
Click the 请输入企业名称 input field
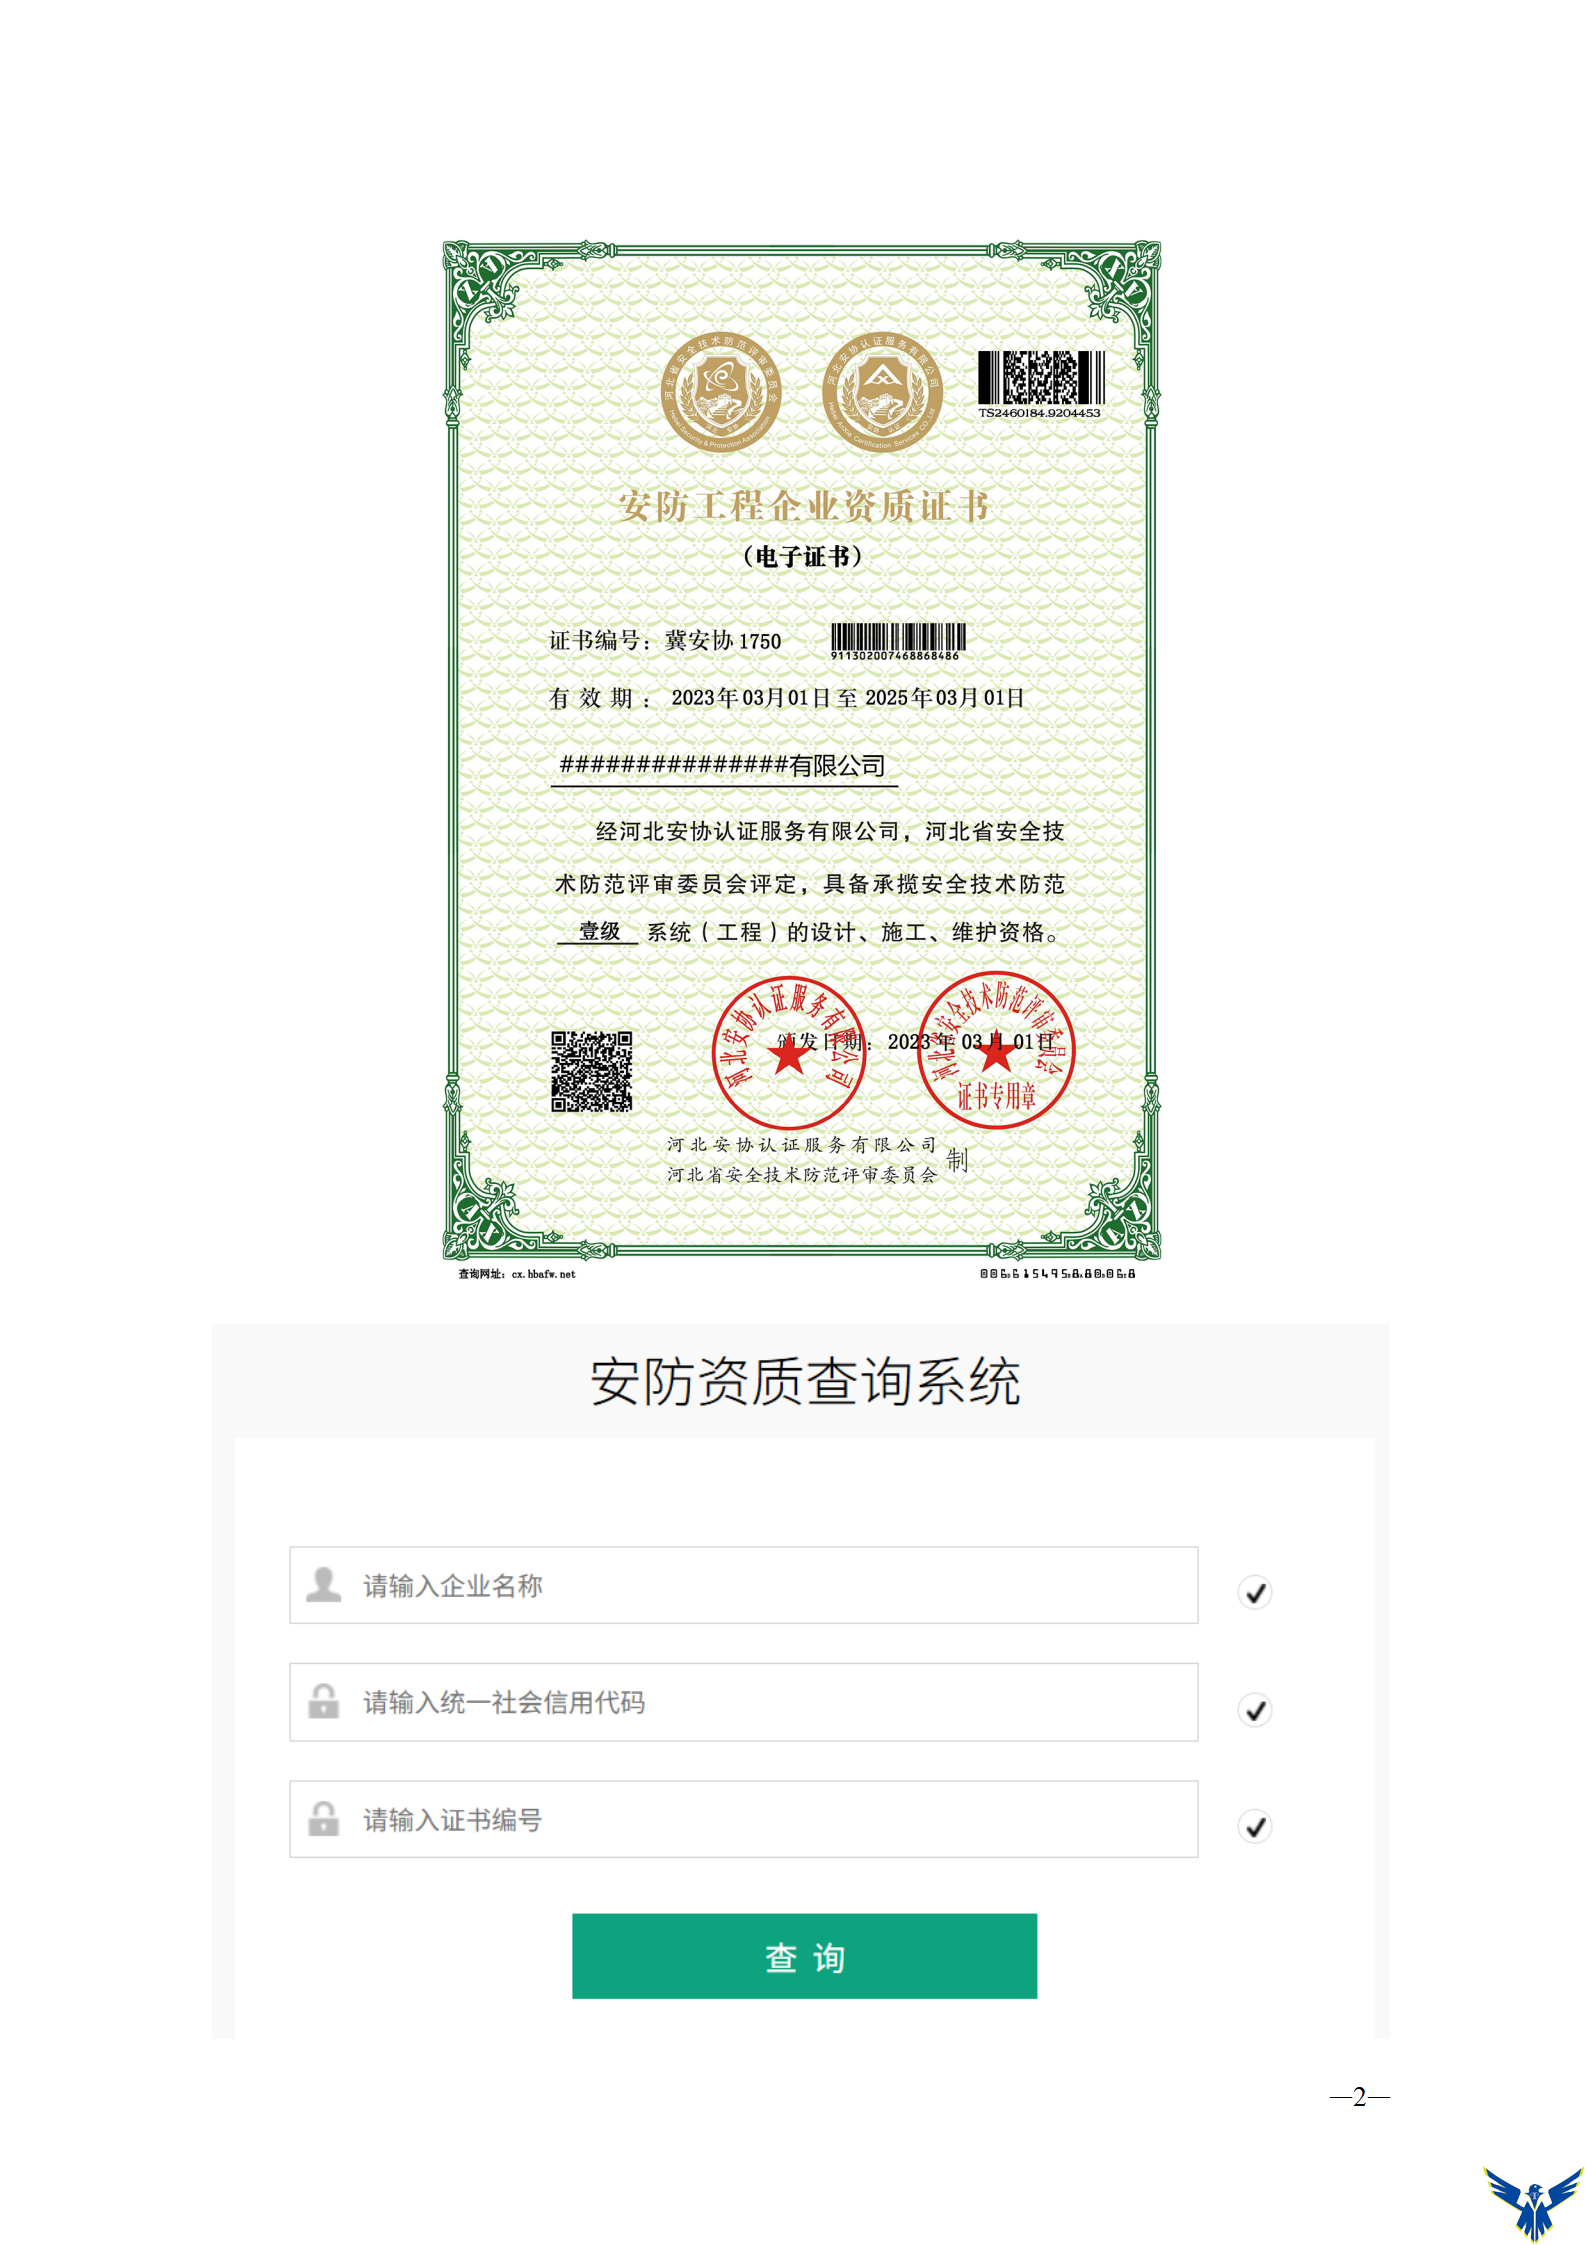(x=743, y=1585)
